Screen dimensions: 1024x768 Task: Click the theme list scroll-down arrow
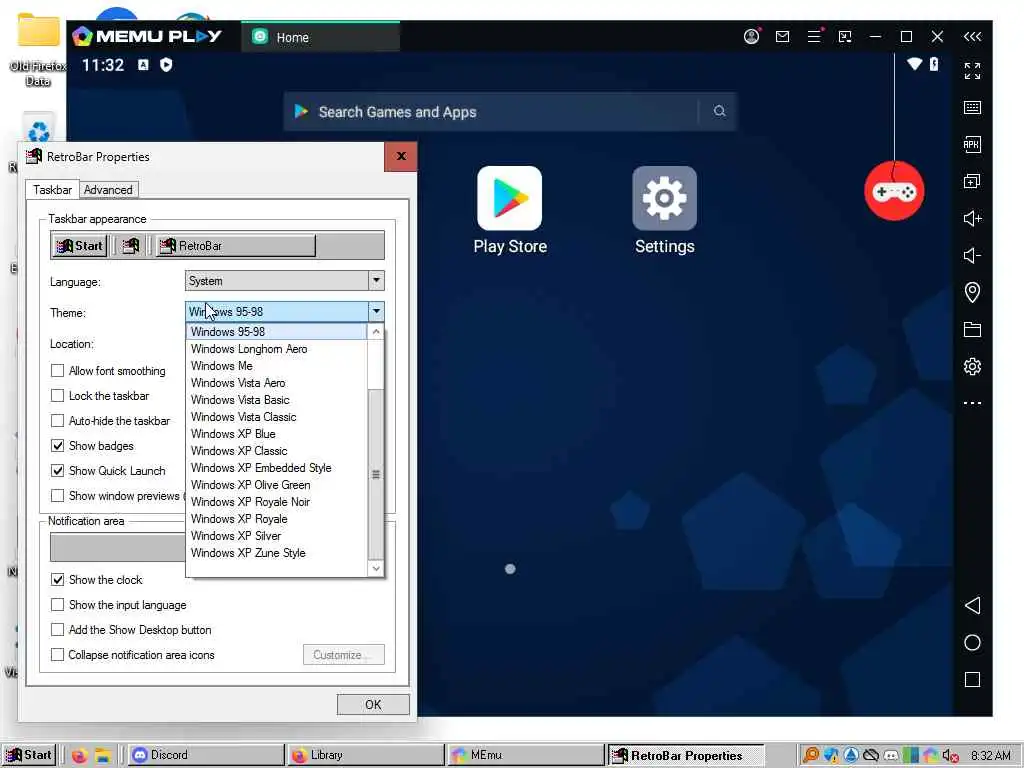tap(376, 568)
